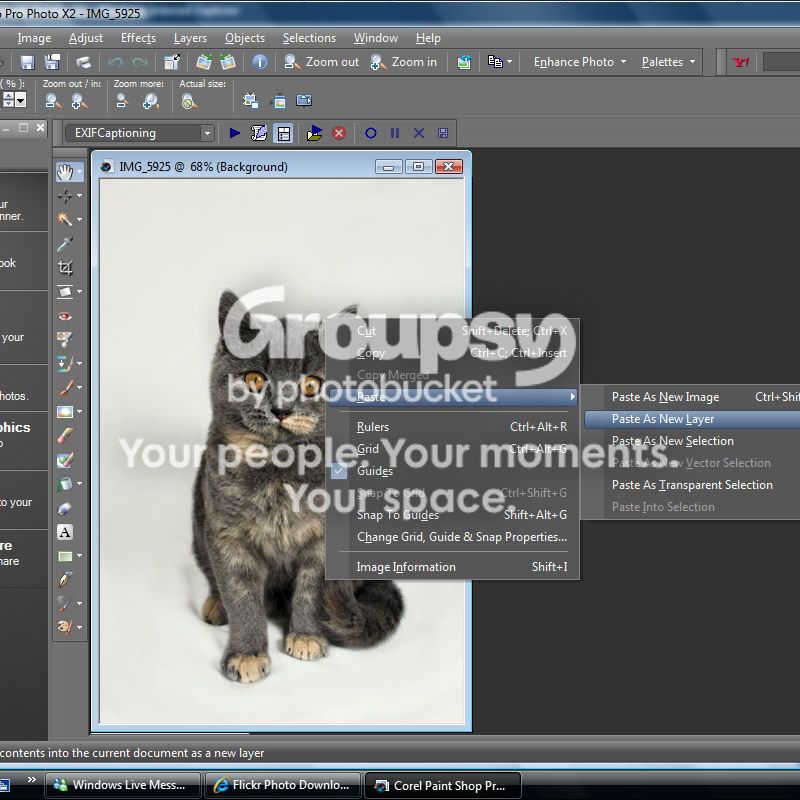
Task: Open the EXIFCaptioning script dropdown
Action: coord(207,134)
